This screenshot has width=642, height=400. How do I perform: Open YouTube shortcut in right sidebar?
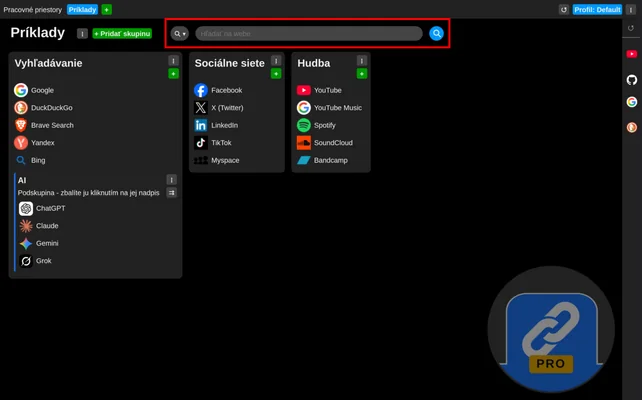632,54
